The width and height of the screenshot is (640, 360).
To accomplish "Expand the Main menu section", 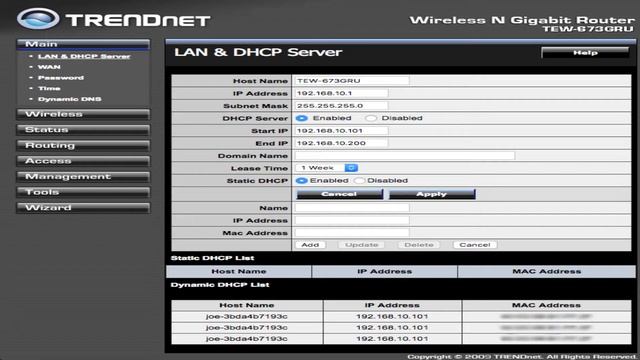I will click(x=83, y=44).
